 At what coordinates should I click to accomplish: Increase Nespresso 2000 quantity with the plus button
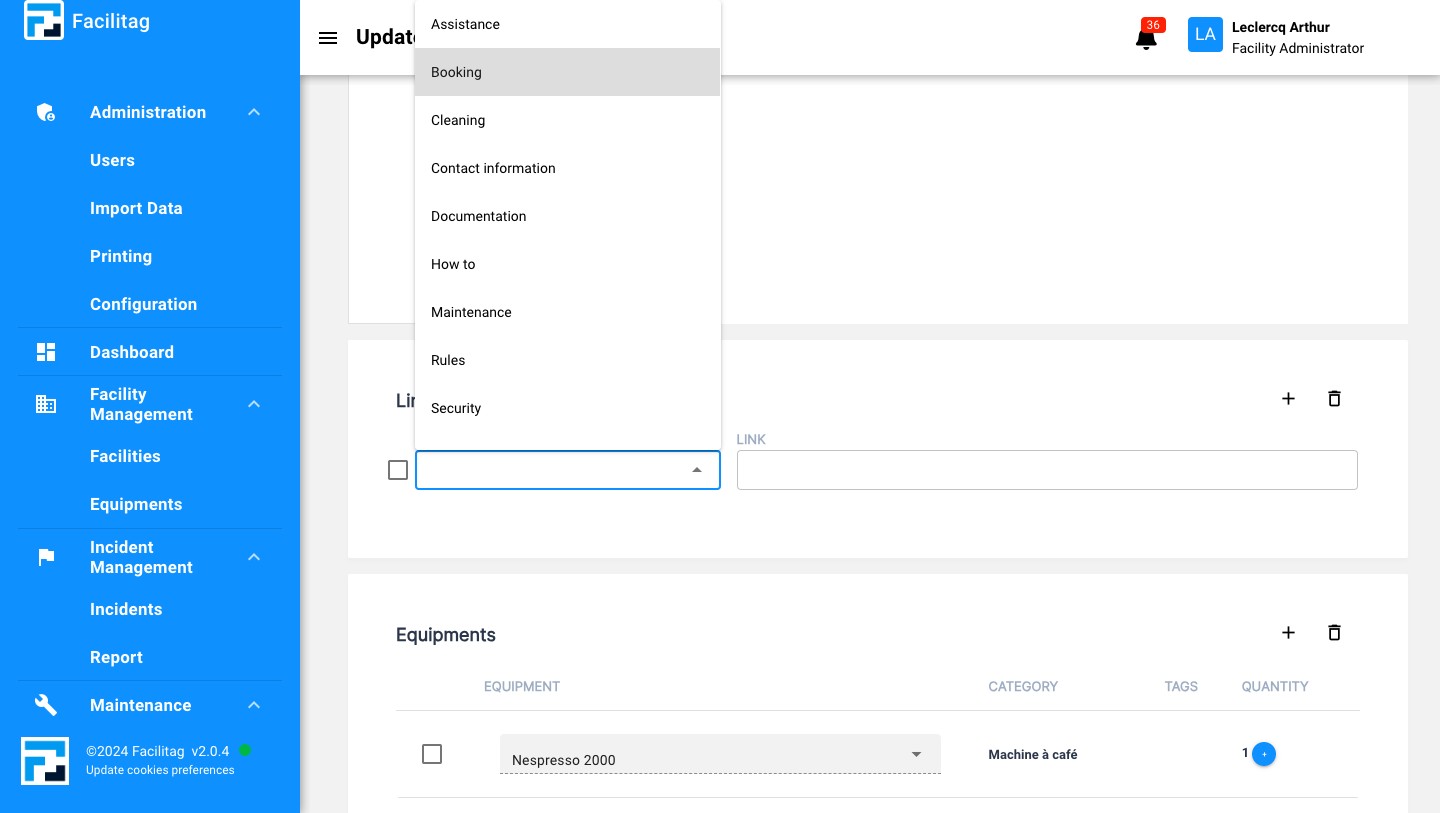point(1264,754)
